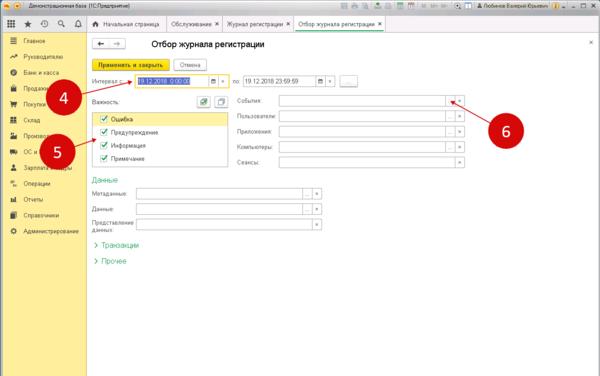Image resolution: width=600 pixels, height=376 pixels.
Task: Uncheck the Примечание checkbox
Action: tap(104, 158)
